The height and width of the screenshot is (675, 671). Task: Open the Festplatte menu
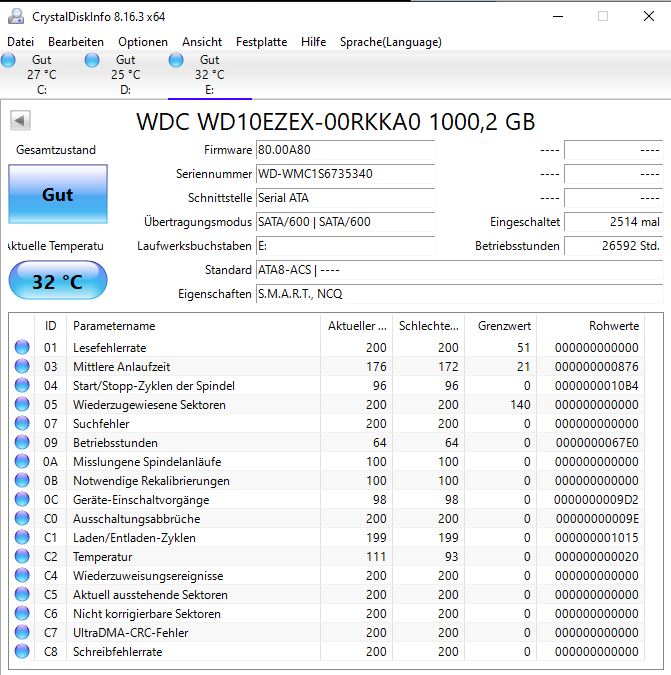(x=261, y=42)
